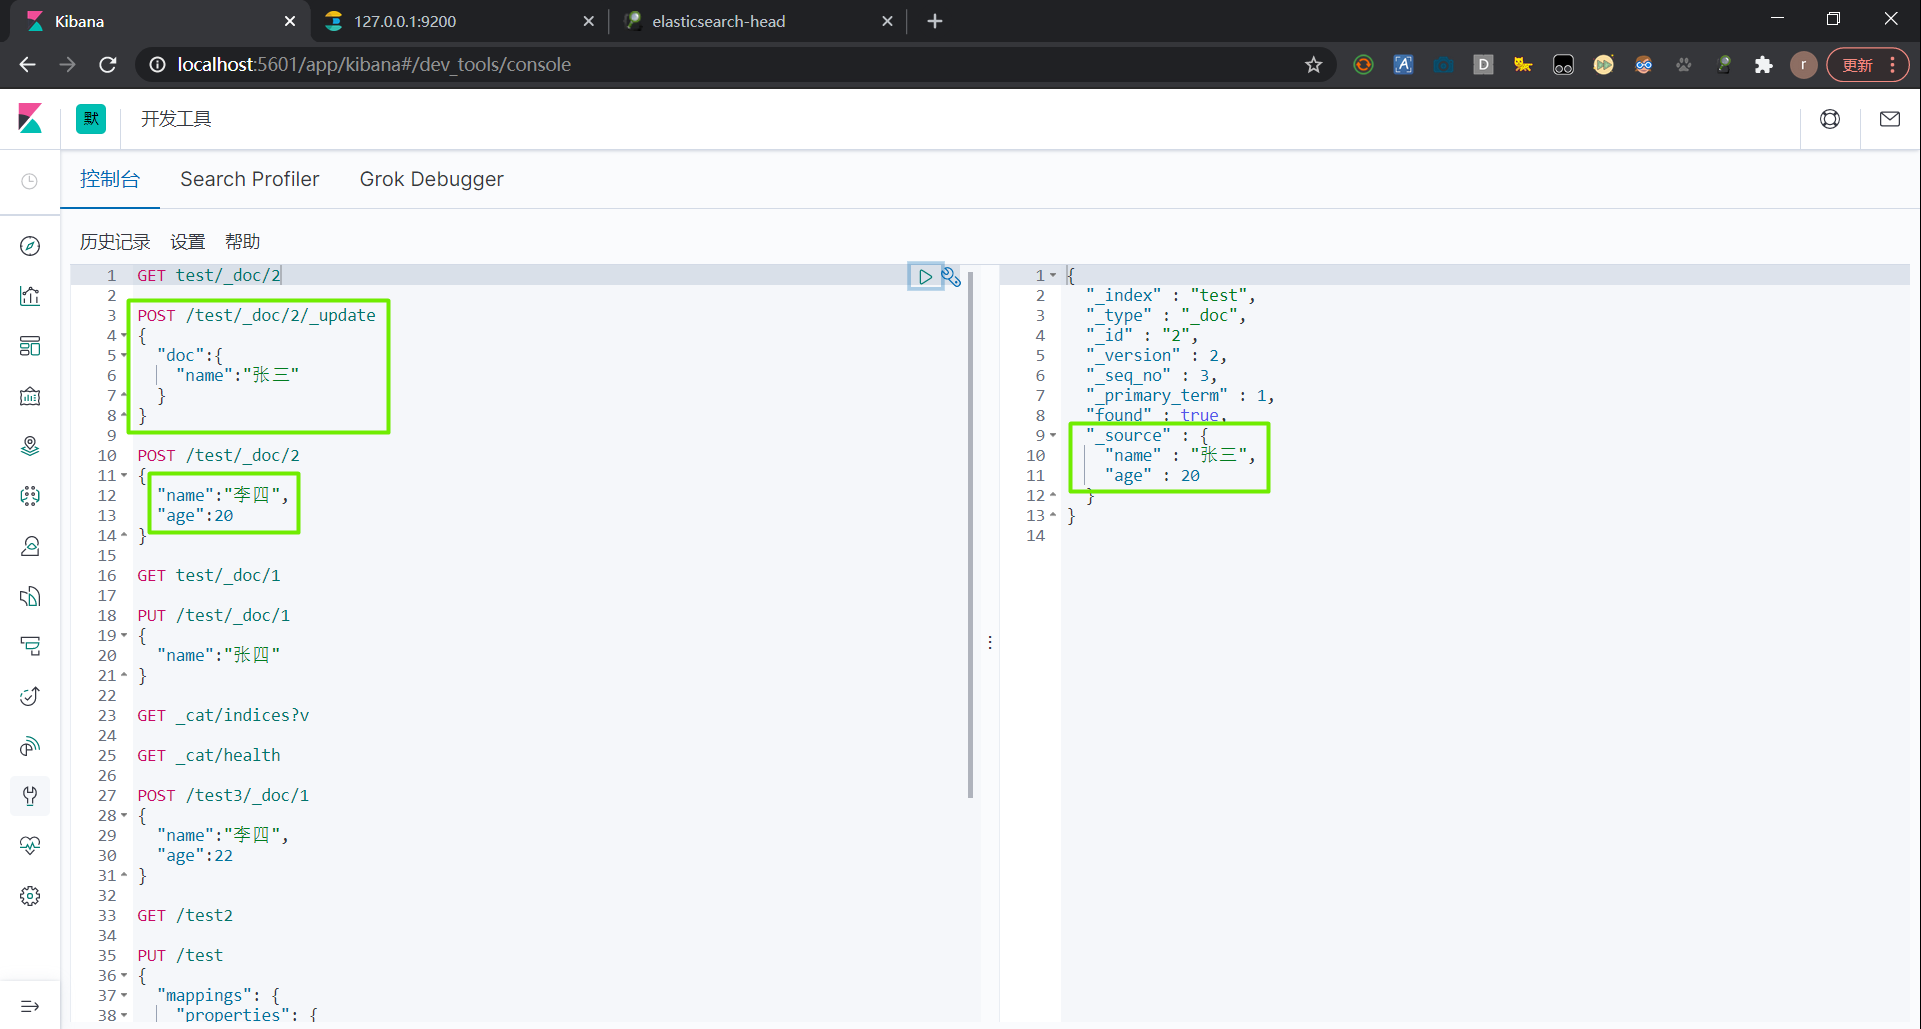Viewport: 1921px width, 1029px height.
Task: Focus the browser address bar
Action: [735, 65]
